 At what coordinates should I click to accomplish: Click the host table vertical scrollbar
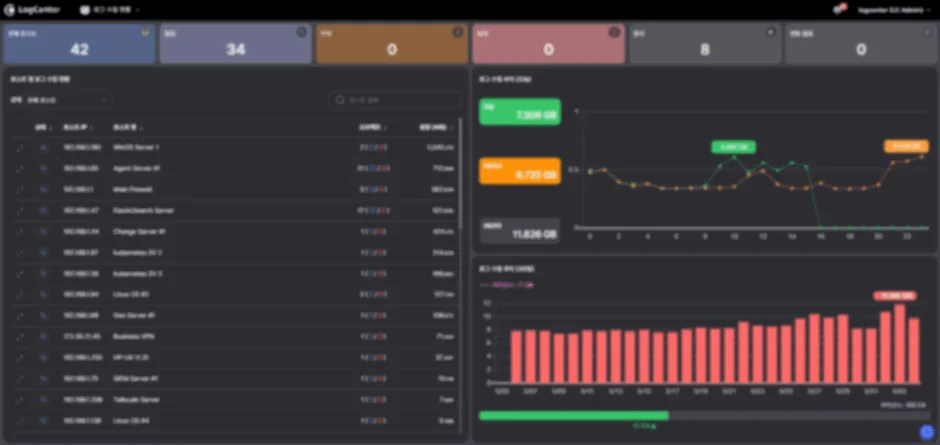[460, 174]
